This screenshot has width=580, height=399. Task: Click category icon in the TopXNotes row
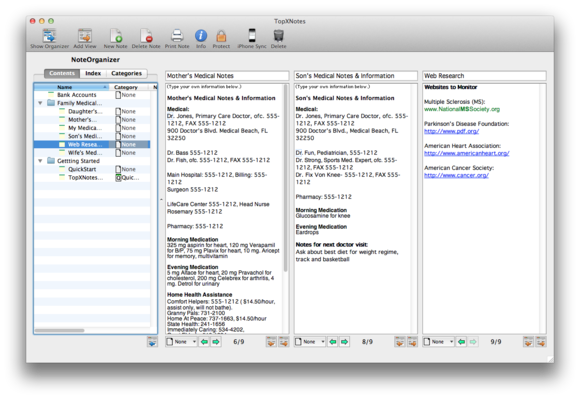click(x=118, y=177)
